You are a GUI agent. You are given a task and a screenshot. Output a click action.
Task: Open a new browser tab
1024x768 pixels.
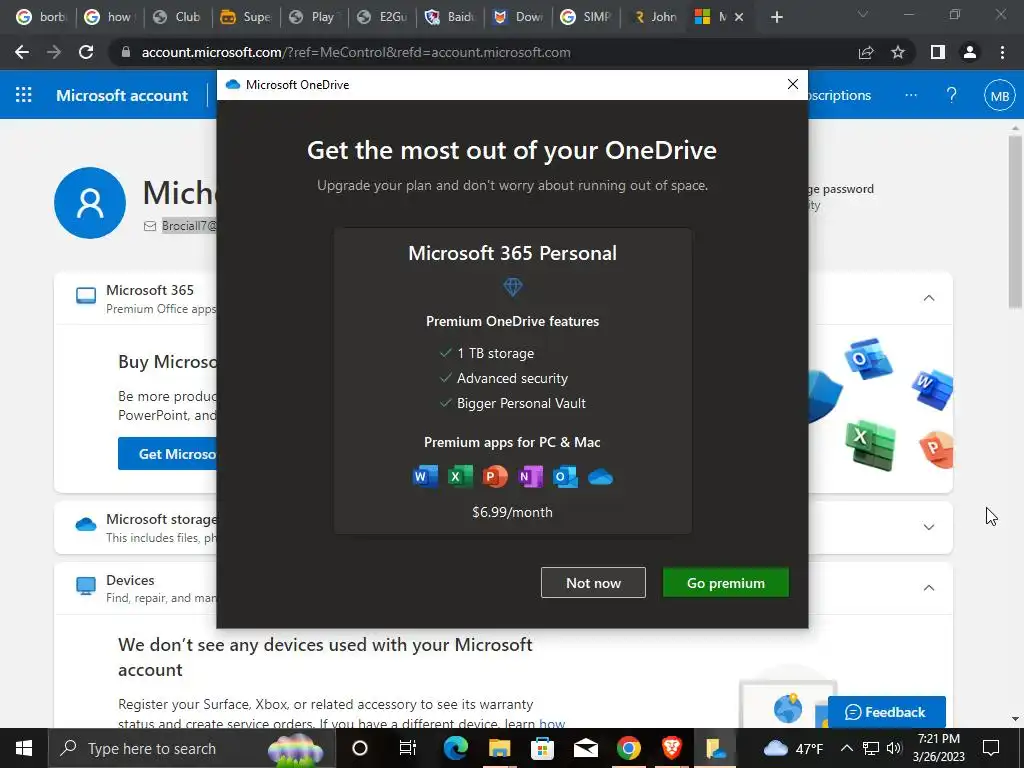tap(776, 17)
